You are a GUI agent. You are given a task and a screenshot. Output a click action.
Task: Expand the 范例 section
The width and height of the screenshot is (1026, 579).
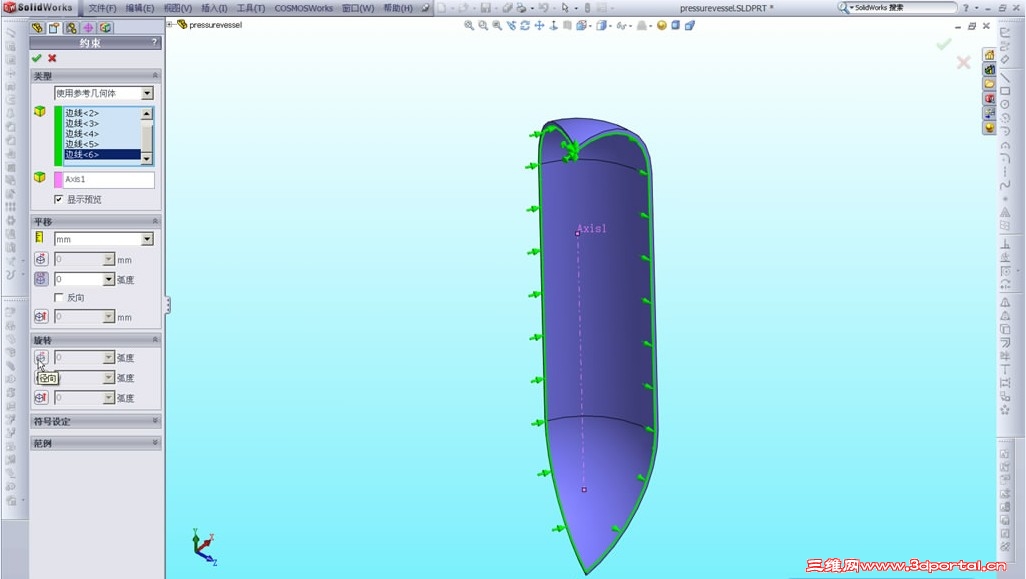[155, 443]
